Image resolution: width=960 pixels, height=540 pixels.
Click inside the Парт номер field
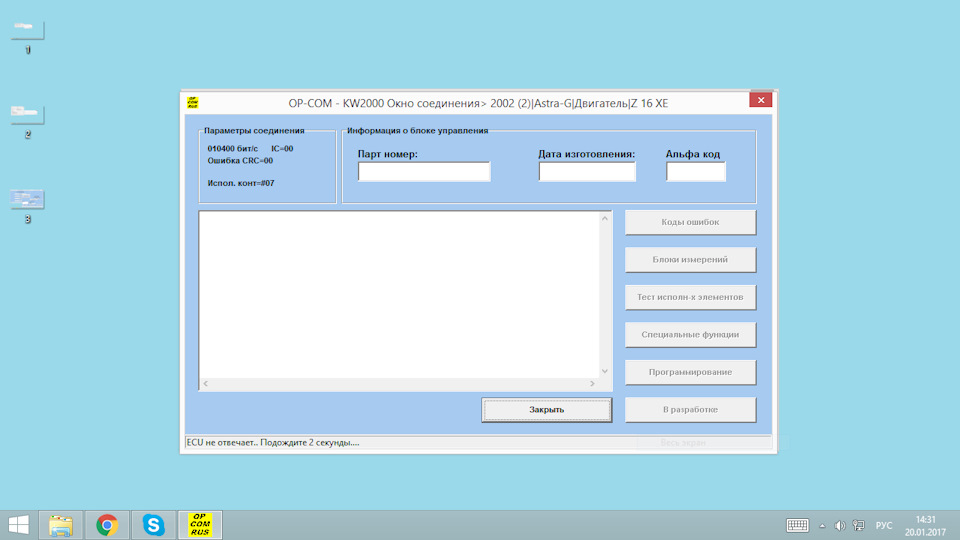pos(424,172)
